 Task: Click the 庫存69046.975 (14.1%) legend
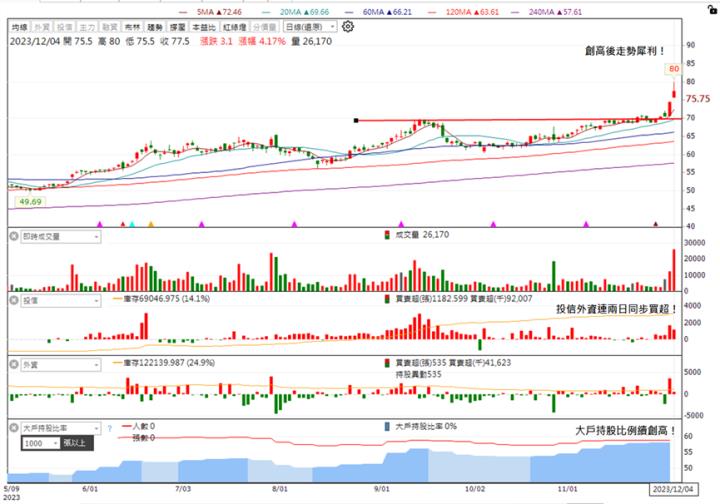point(161,299)
